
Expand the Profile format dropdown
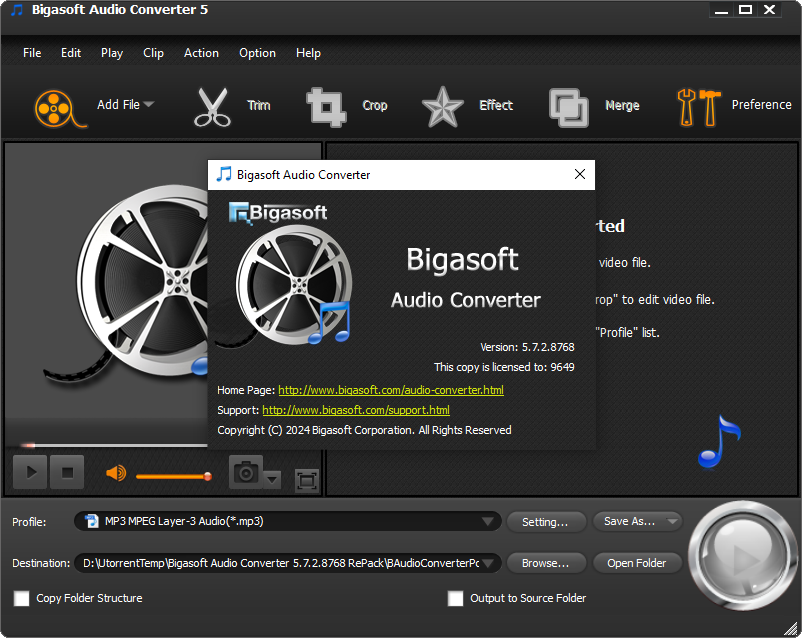(487, 521)
